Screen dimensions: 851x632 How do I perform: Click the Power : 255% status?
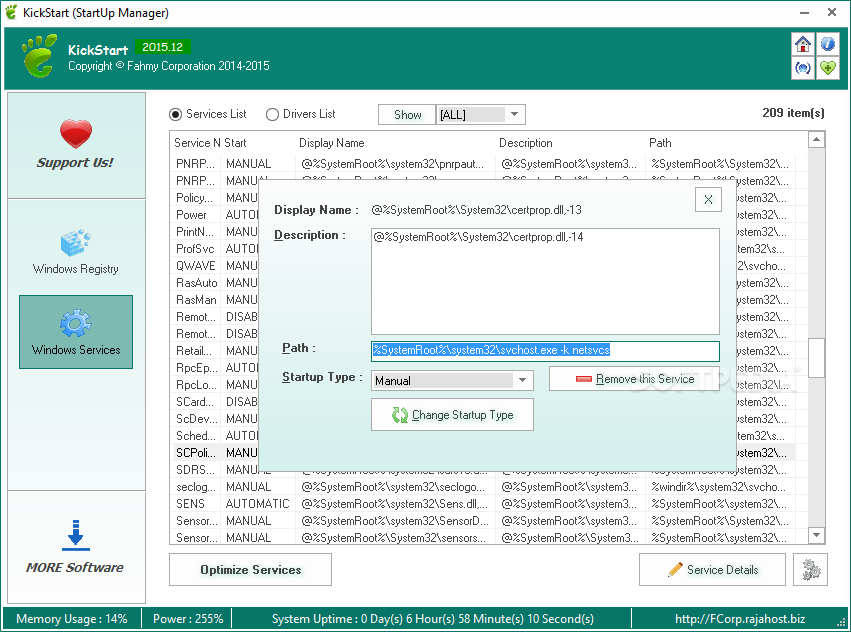tap(188, 619)
